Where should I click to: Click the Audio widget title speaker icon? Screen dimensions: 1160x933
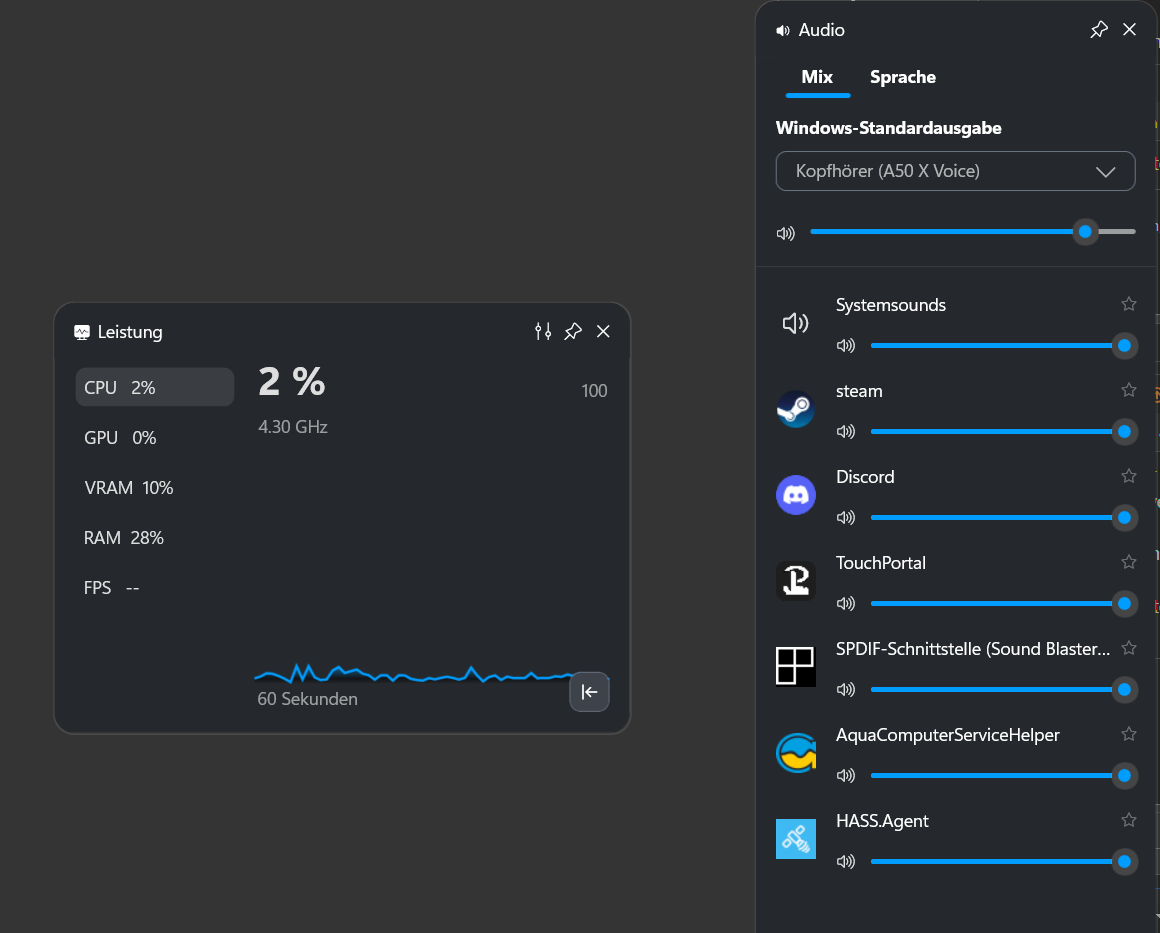[x=783, y=30]
